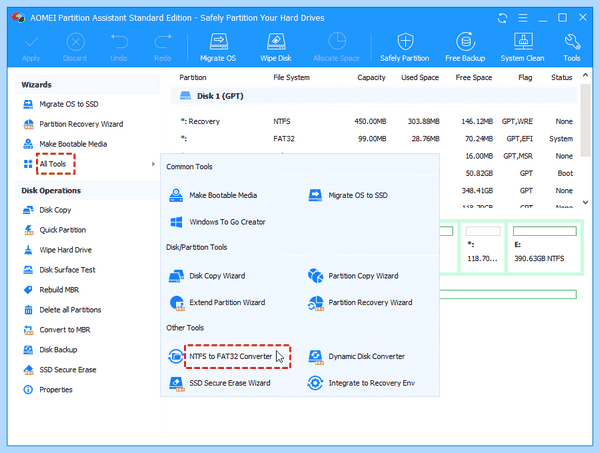Select the FAT32 99.00MB partition row
Viewport: 600px width, 453px height.
pos(376,139)
